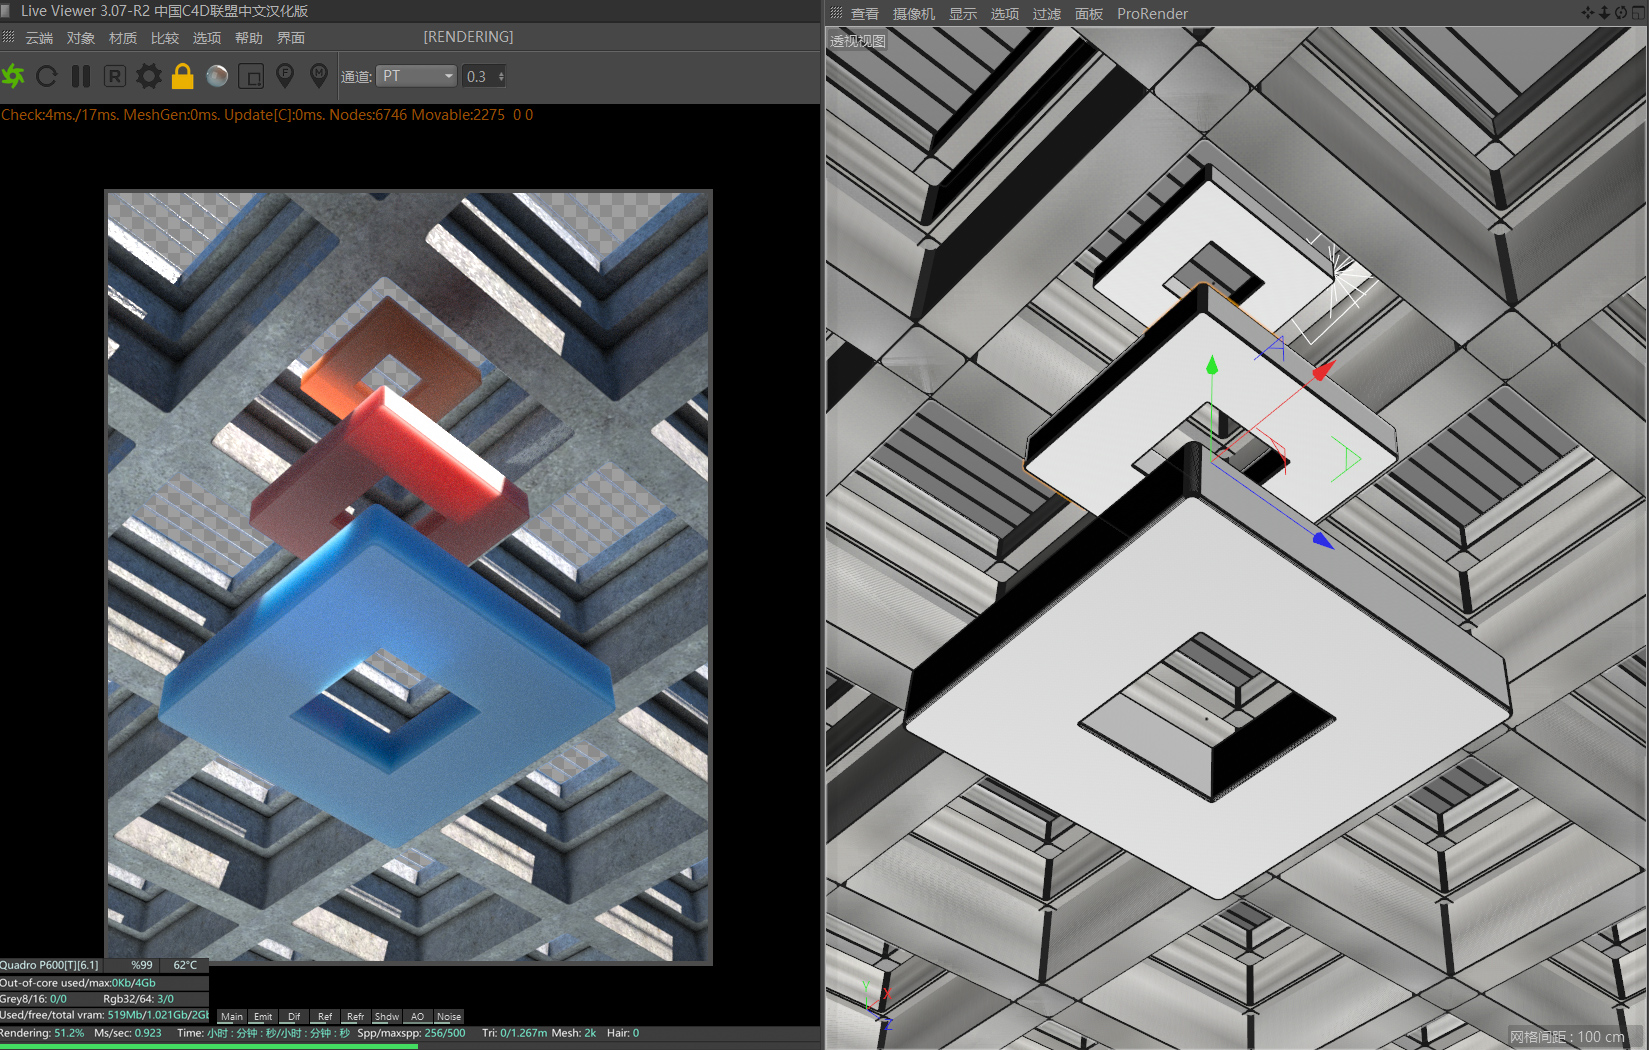Screen dimensions: 1649x1050
Task: Click the Quadro P600 GPU status text
Action: [x=50, y=965]
